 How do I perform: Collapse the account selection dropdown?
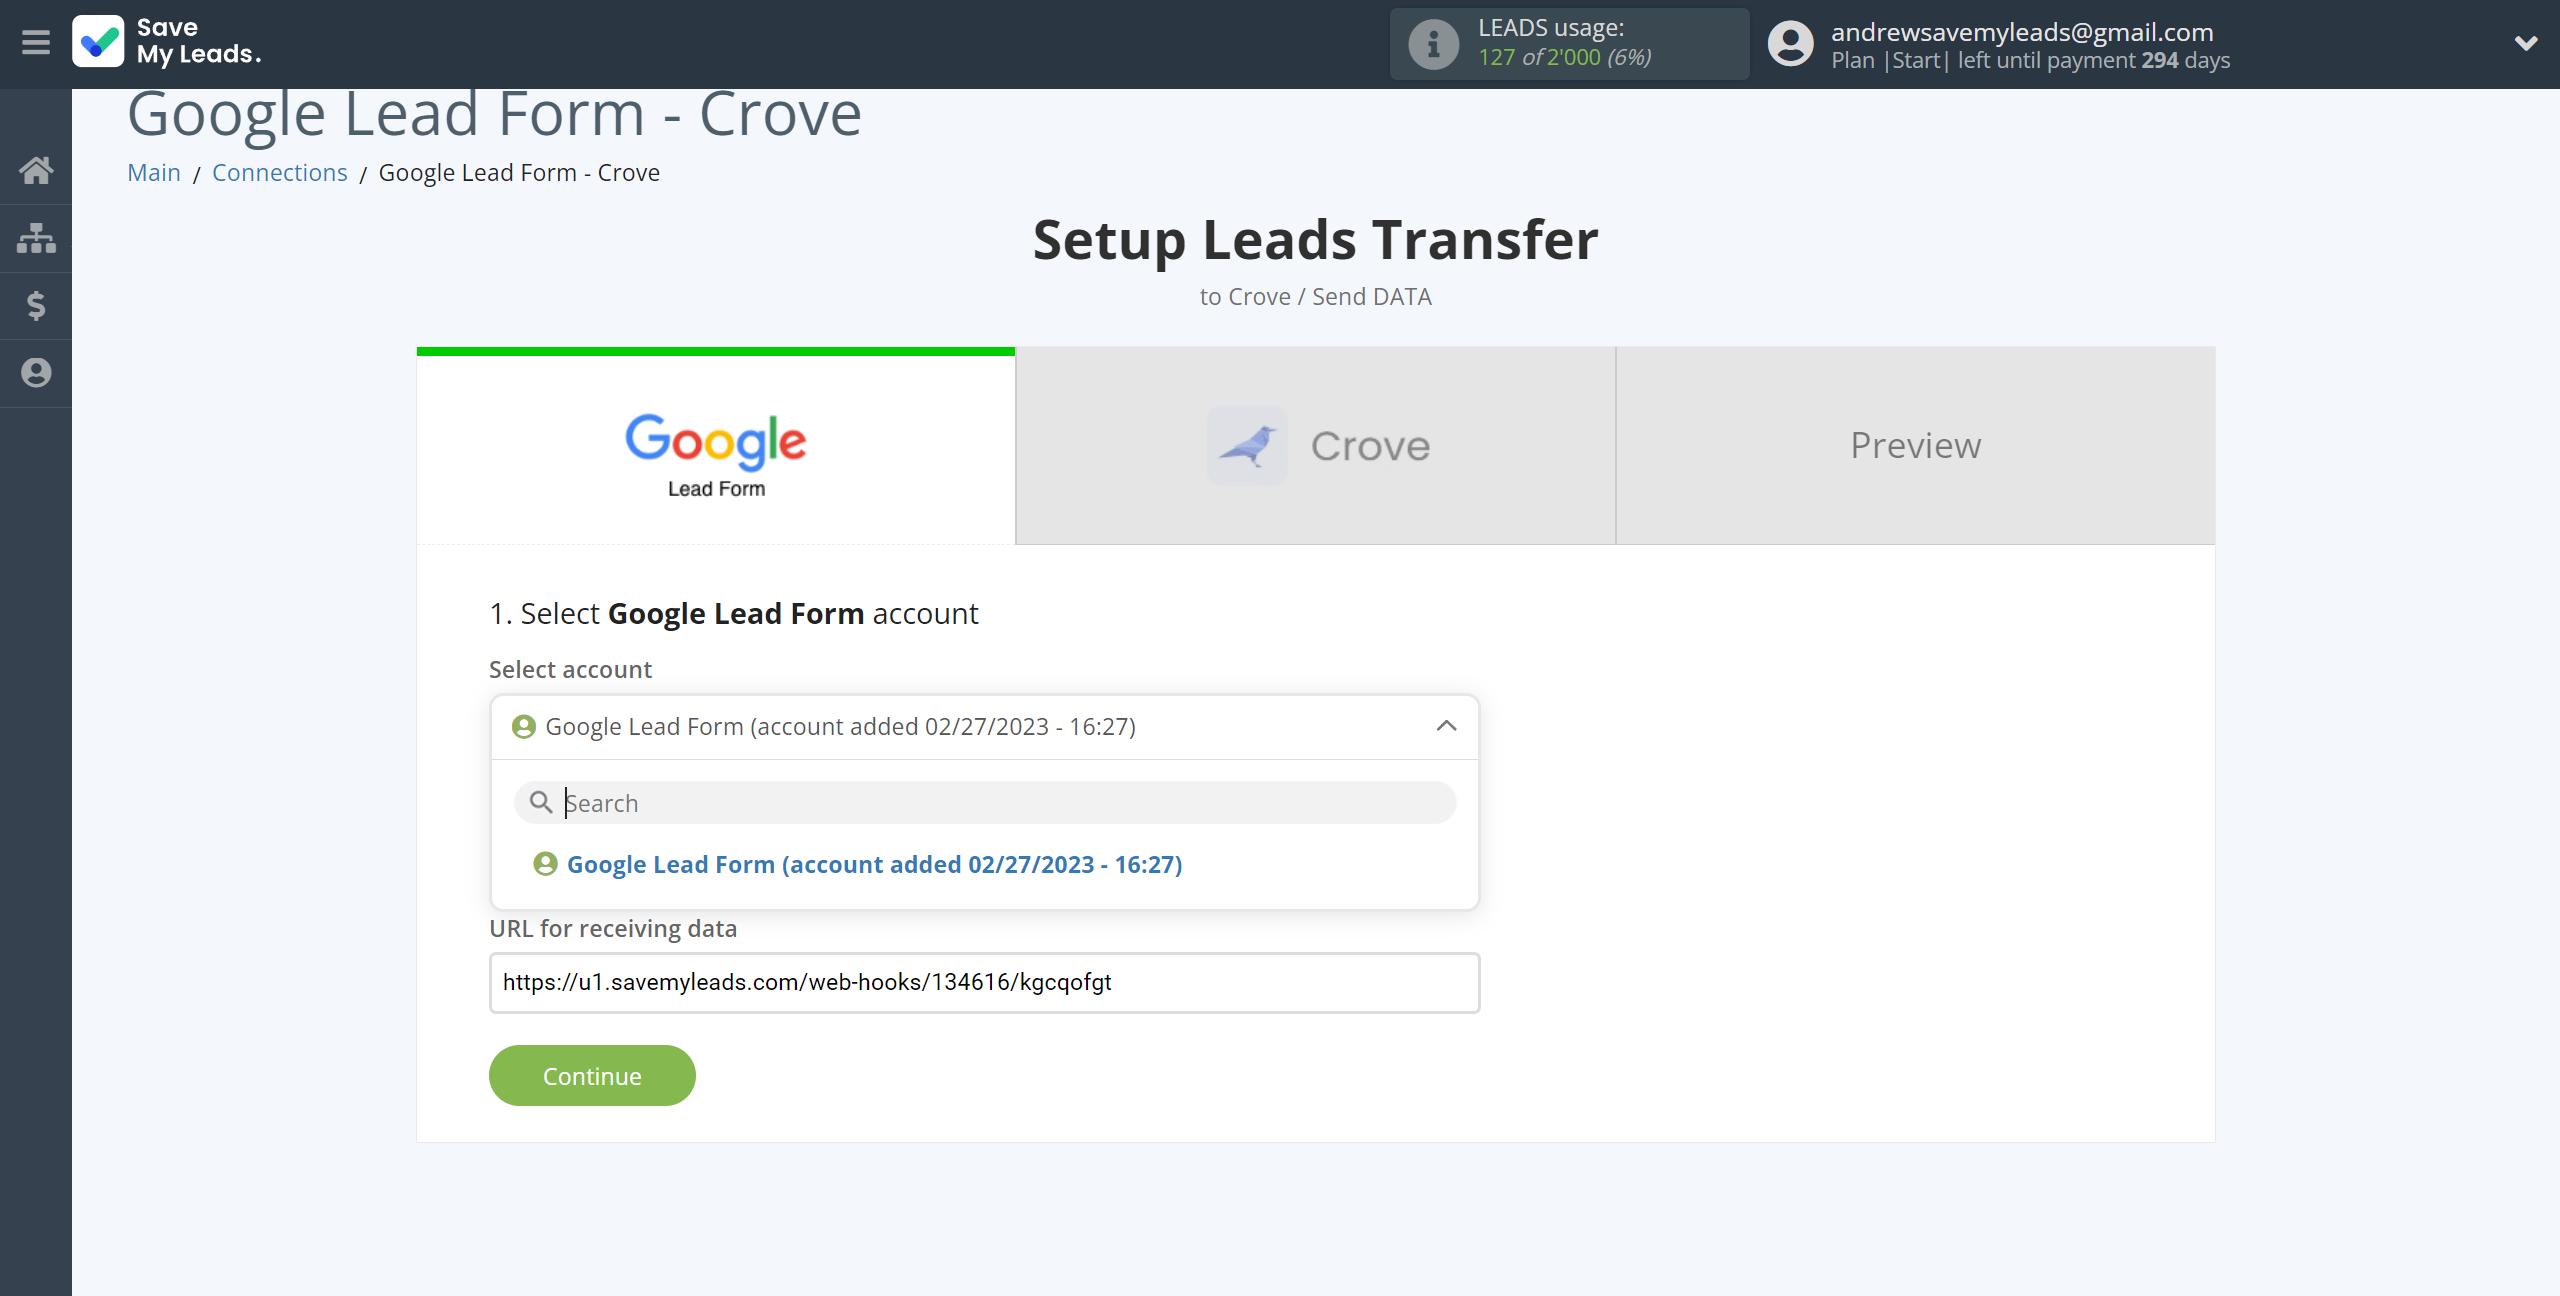click(1446, 726)
